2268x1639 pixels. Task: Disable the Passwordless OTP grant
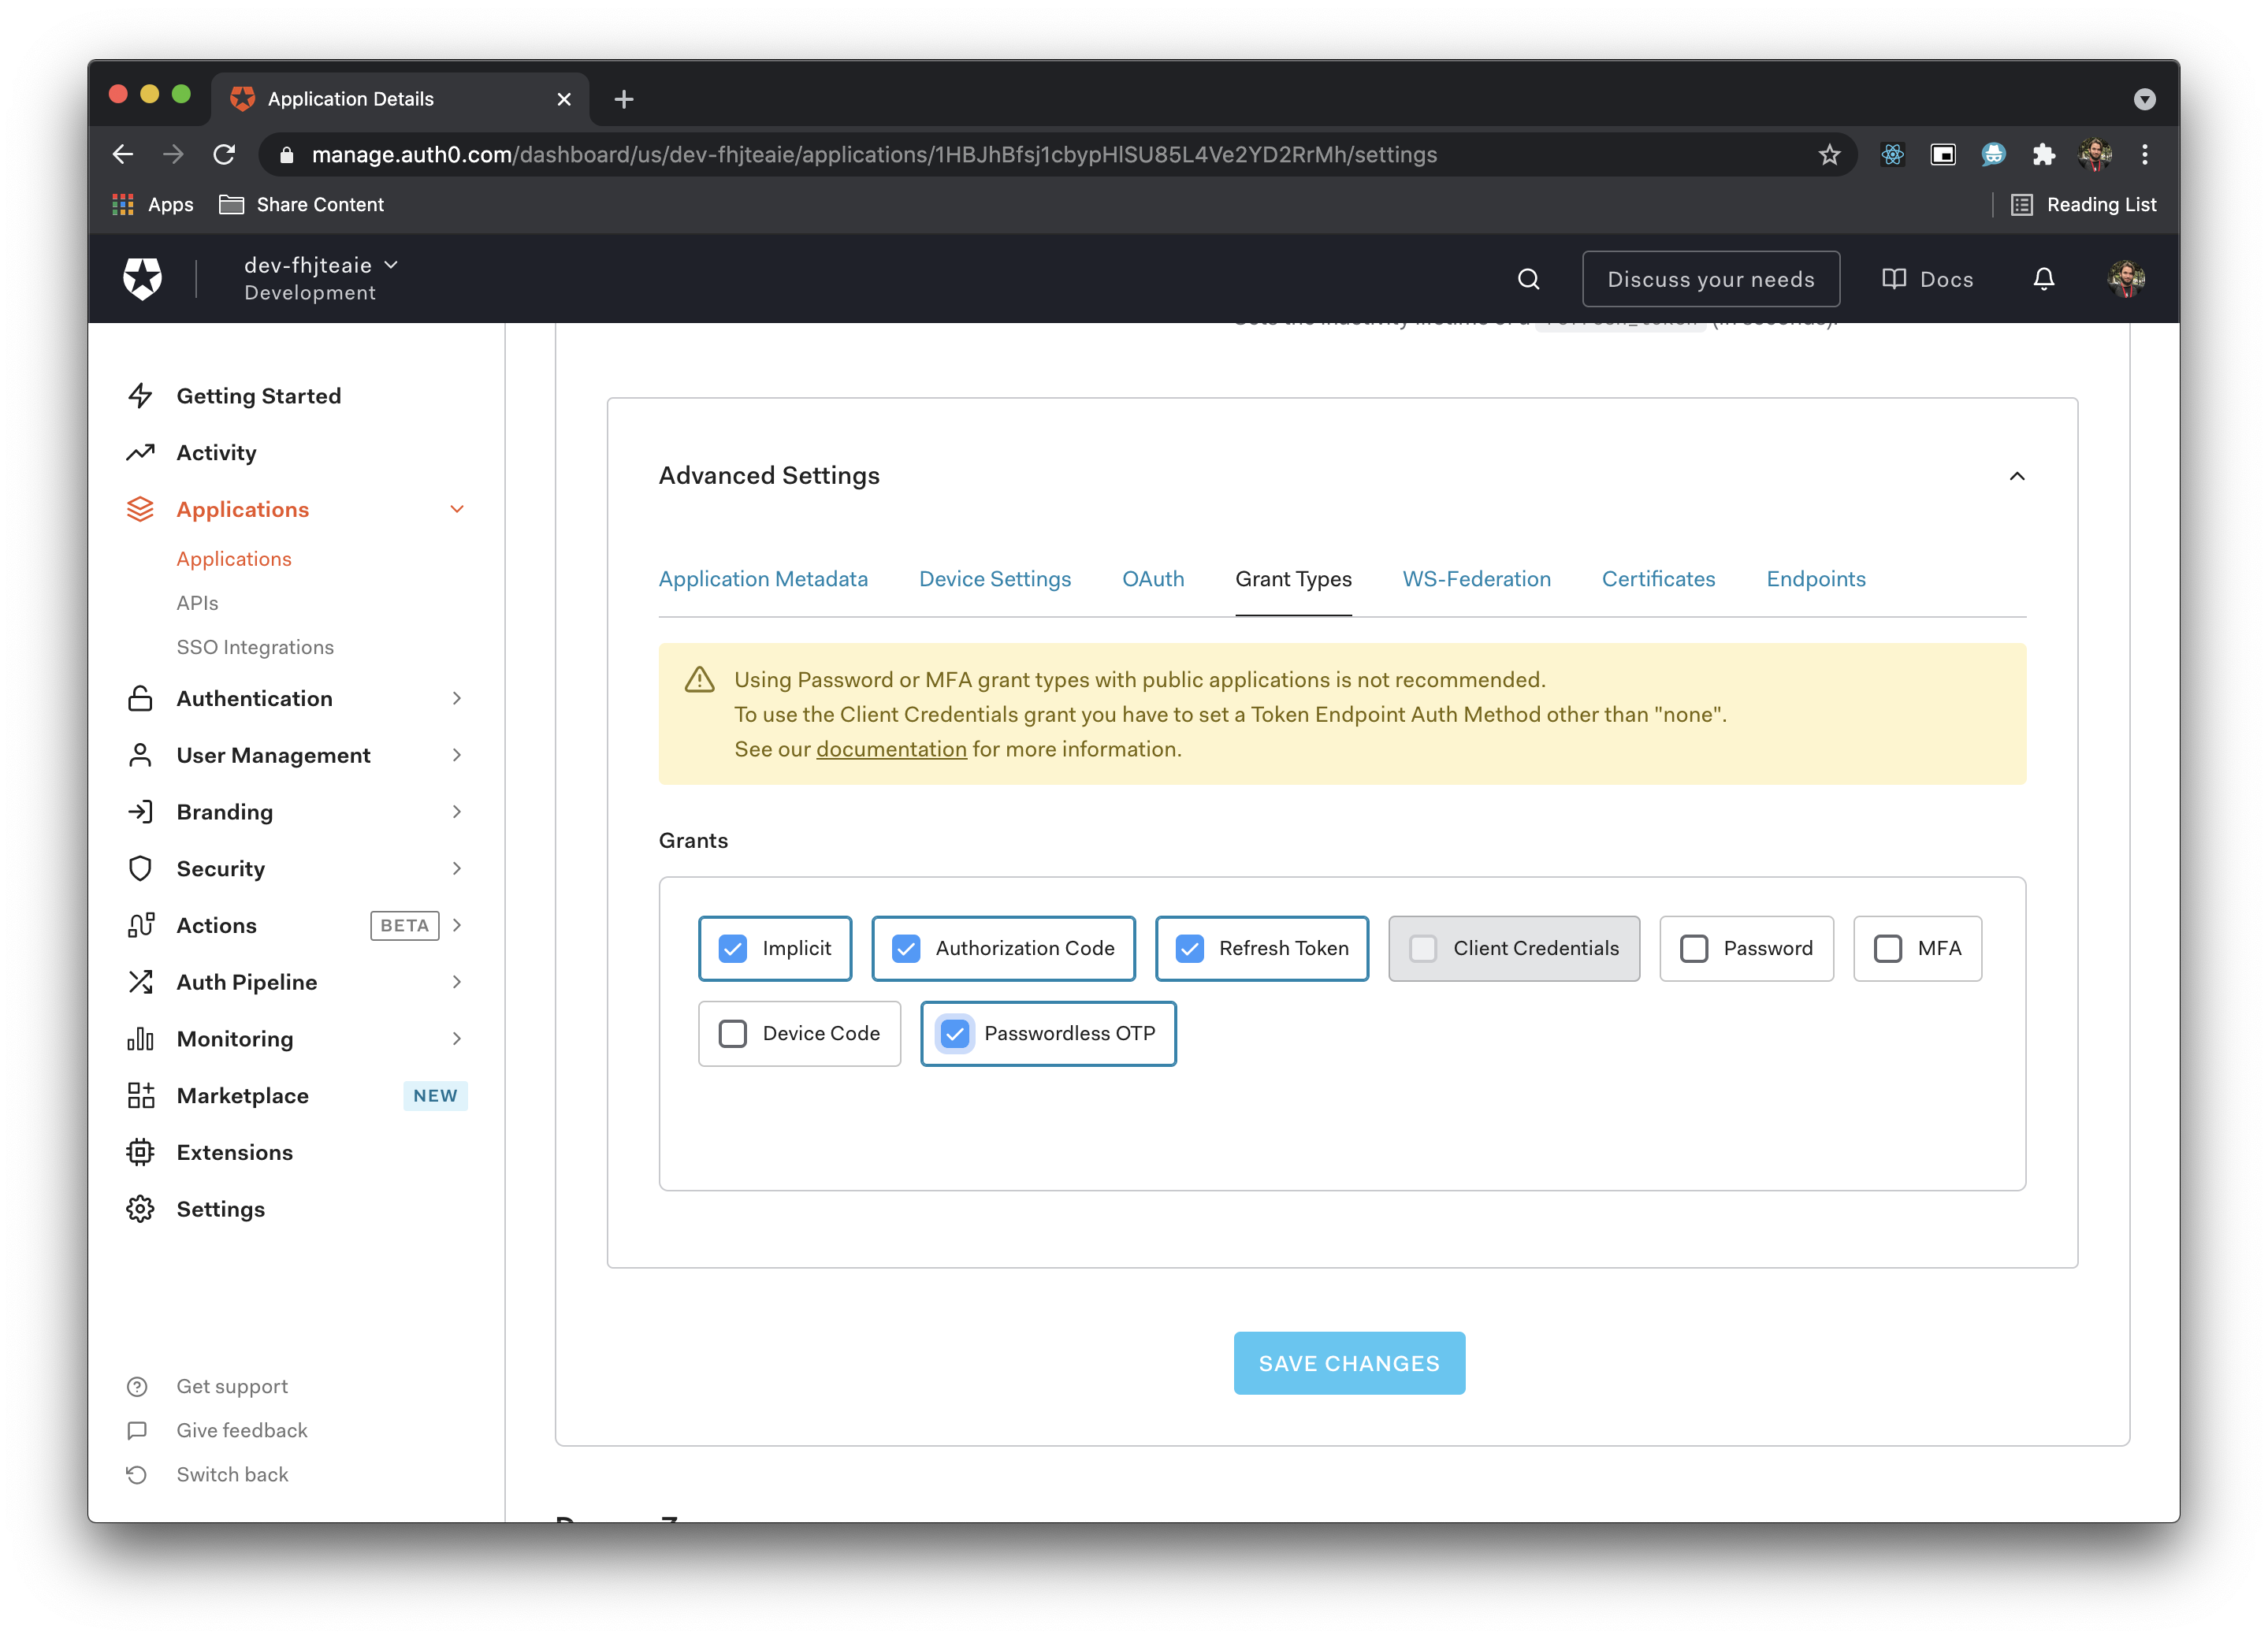(954, 1033)
